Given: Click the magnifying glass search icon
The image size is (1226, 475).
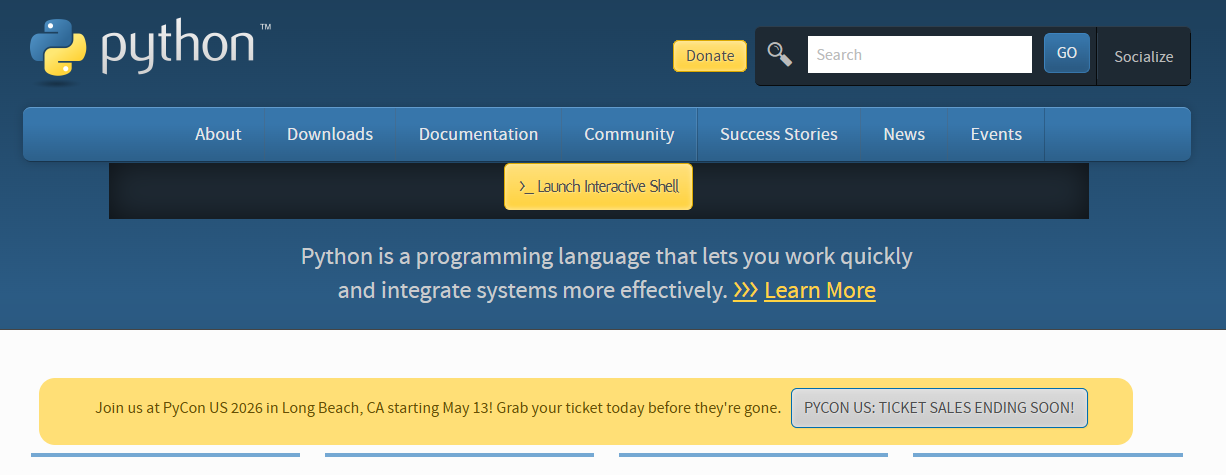Looking at the screenshot, I should (780, 55).
